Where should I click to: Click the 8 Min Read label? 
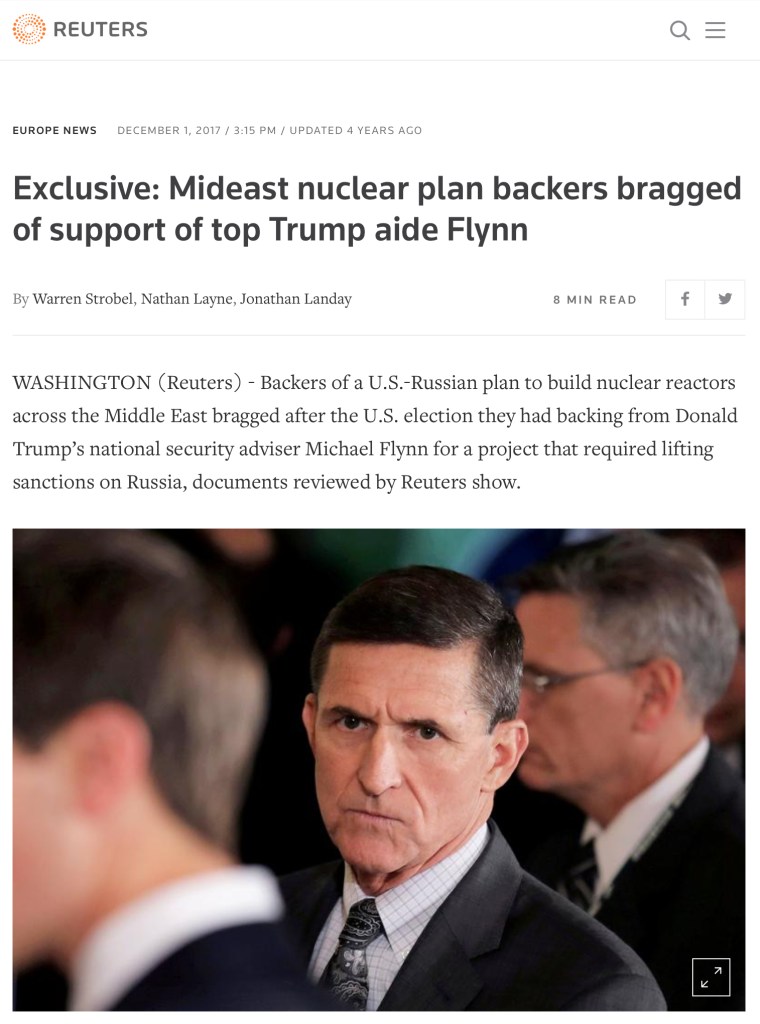tap(595, 300)
